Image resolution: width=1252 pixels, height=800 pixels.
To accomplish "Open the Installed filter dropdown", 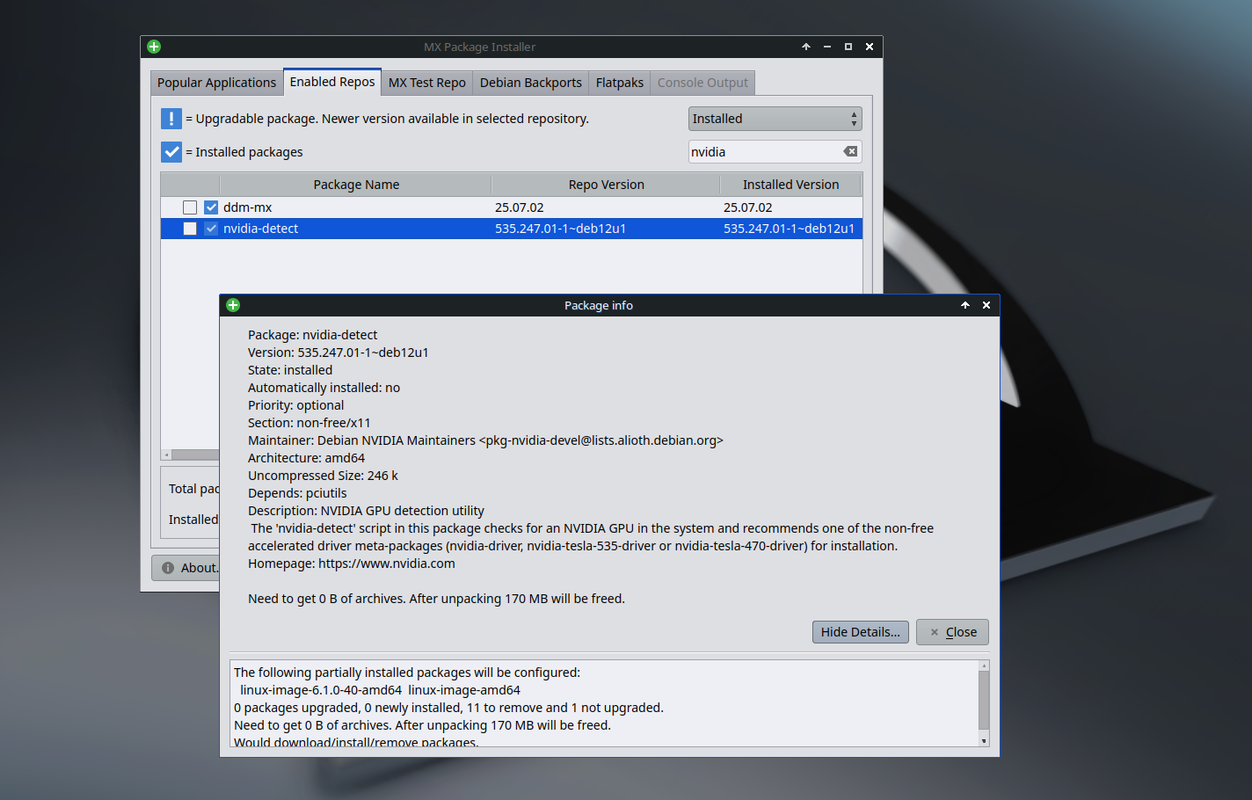I will [775, 118].
